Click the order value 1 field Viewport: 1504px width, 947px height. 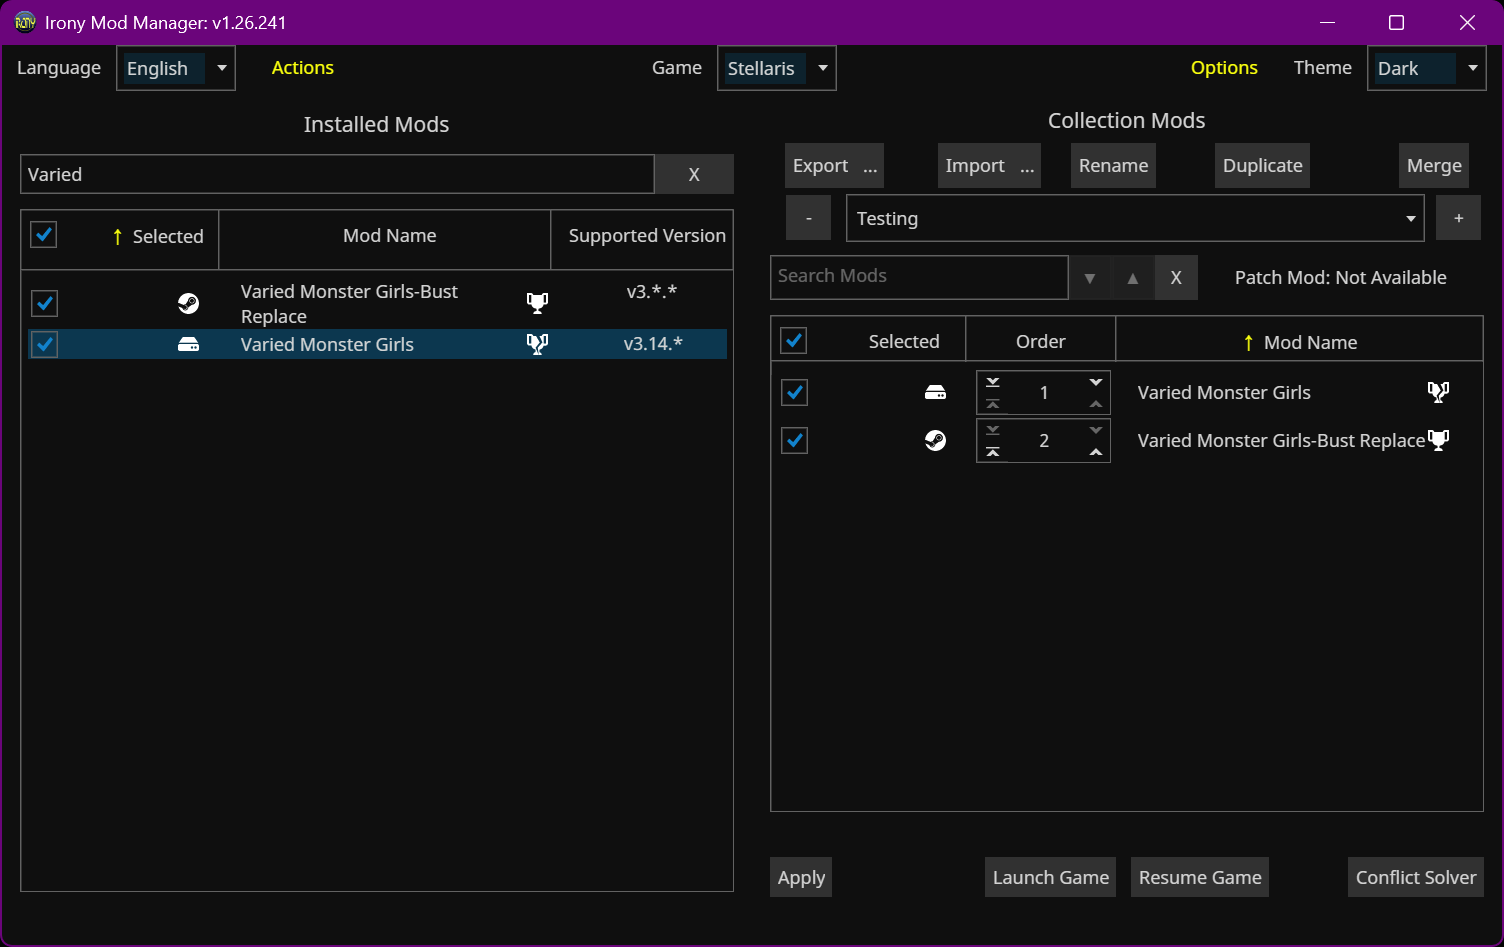(x=1043, y=392)
